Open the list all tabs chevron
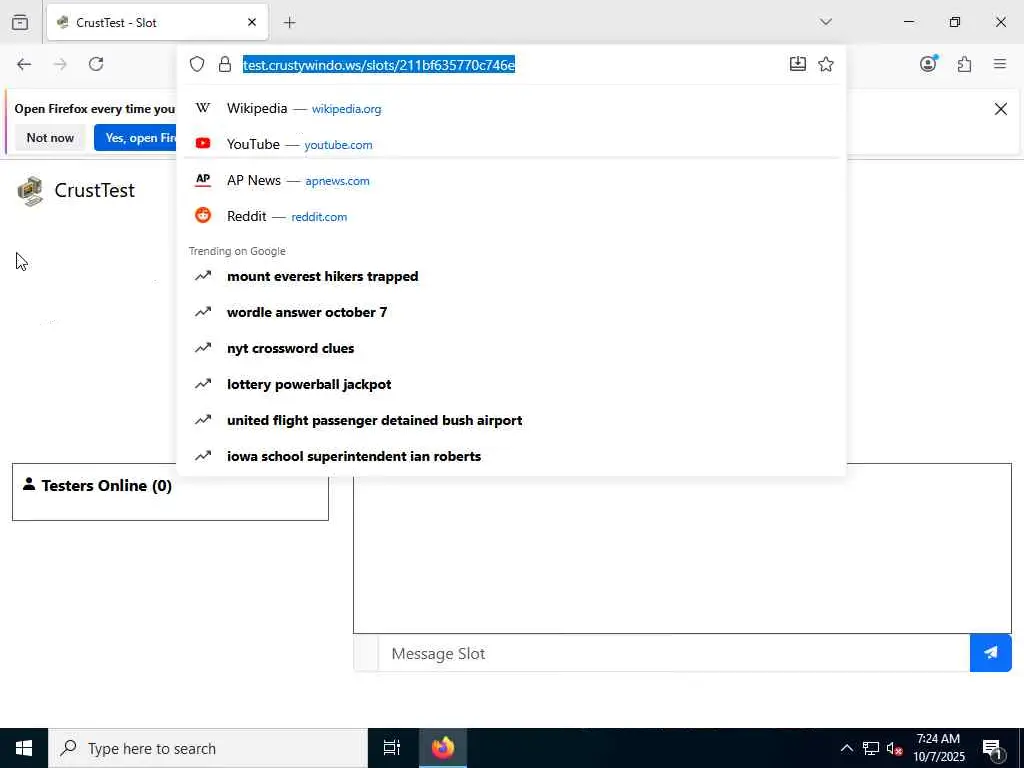The width and height of the screenshot is (1024, 768). click(825, 22)
